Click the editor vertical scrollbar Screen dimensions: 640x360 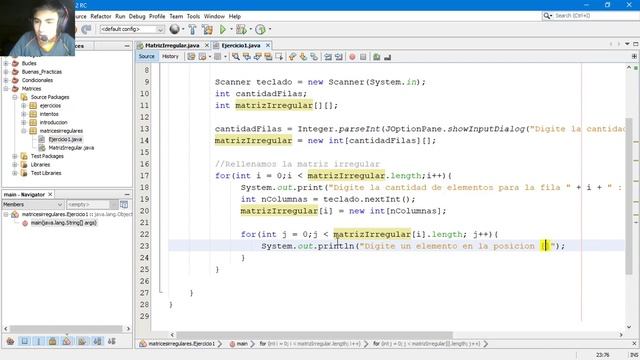tap(629, 196)
